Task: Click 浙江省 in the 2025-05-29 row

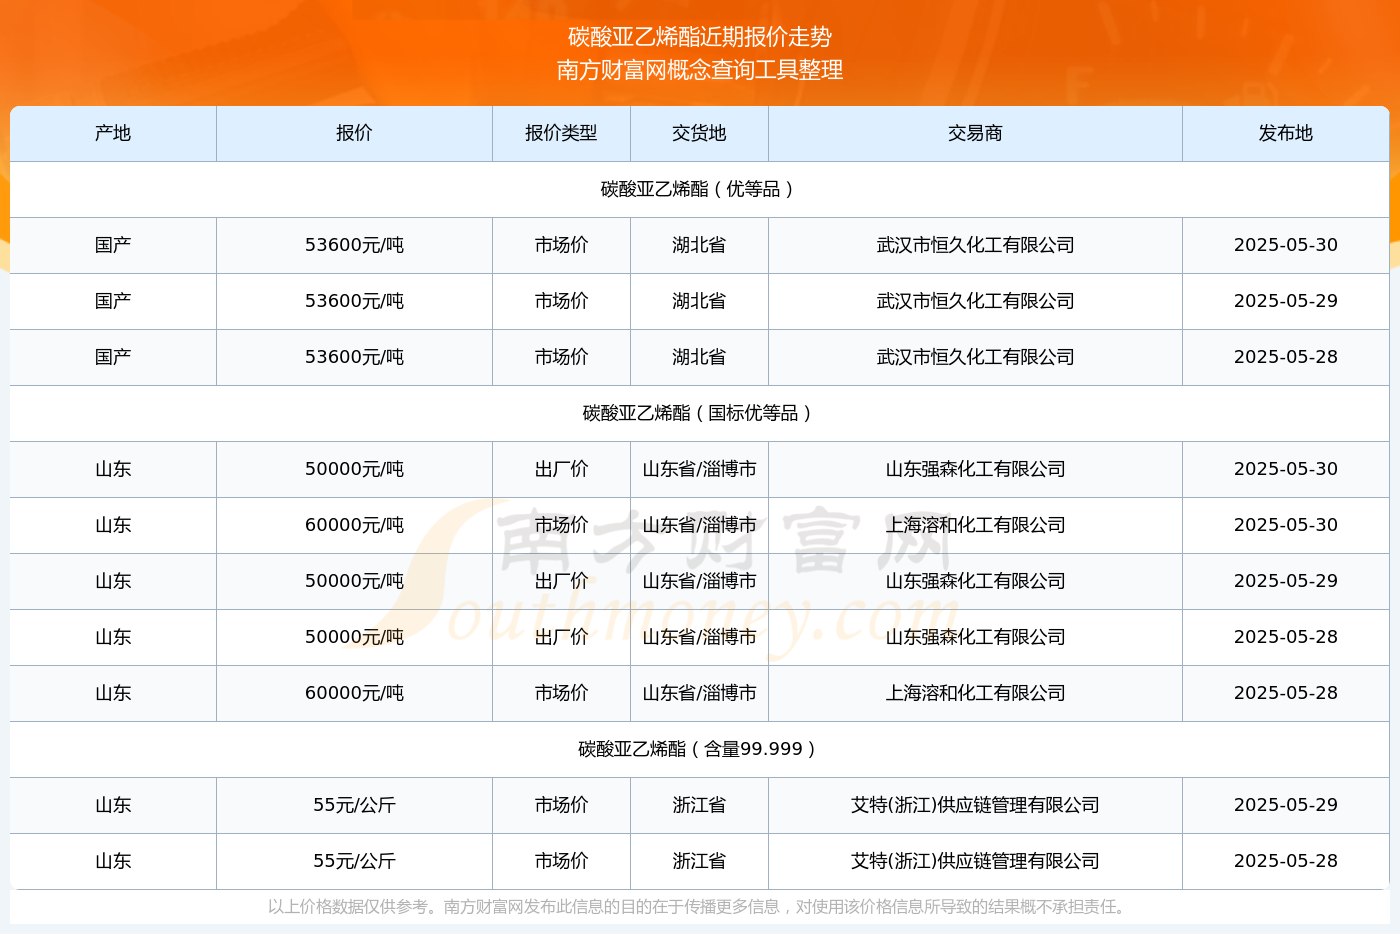Action: coord(699,805)
